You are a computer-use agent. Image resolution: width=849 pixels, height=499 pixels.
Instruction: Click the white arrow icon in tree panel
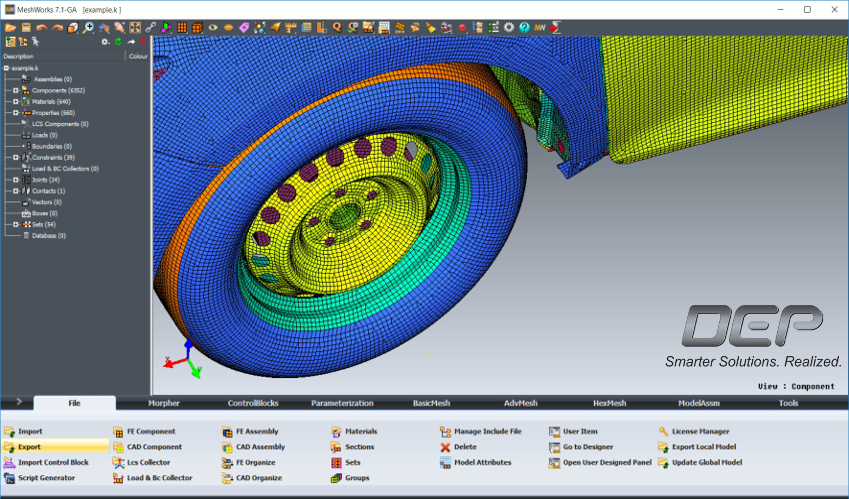pos(131,42)
